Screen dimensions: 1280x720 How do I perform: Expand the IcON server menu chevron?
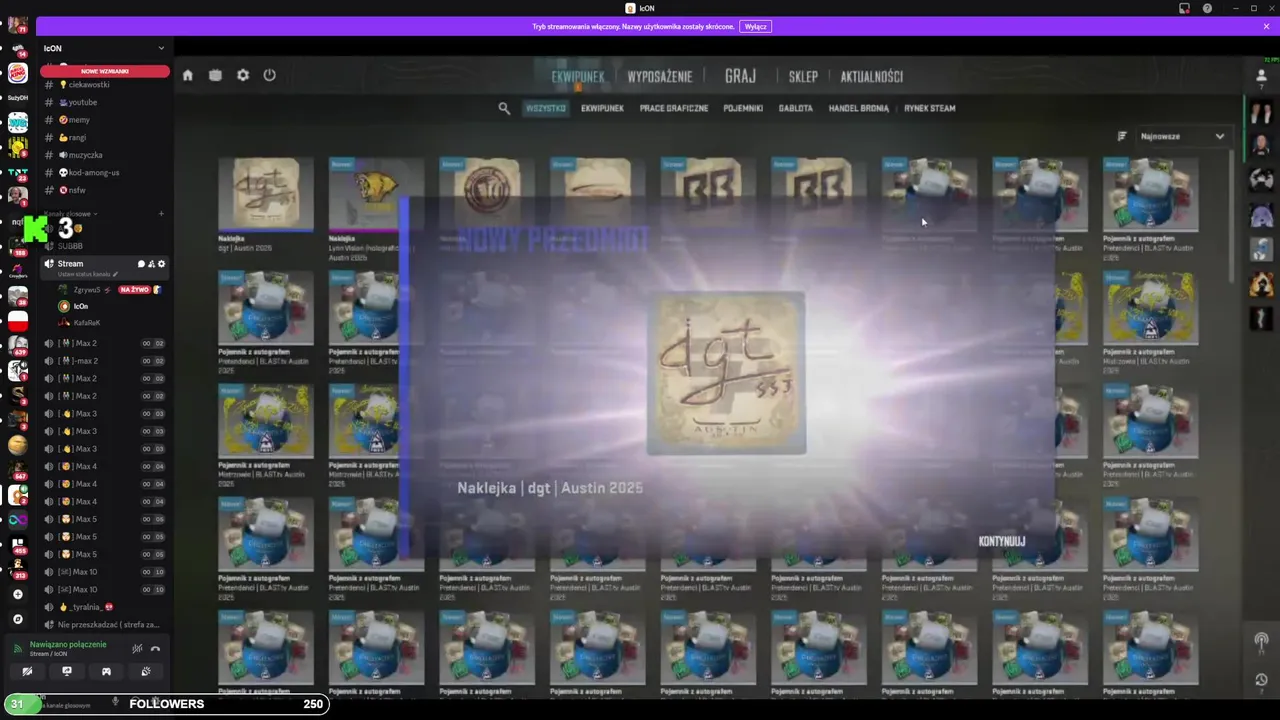(x=161, y=48)
